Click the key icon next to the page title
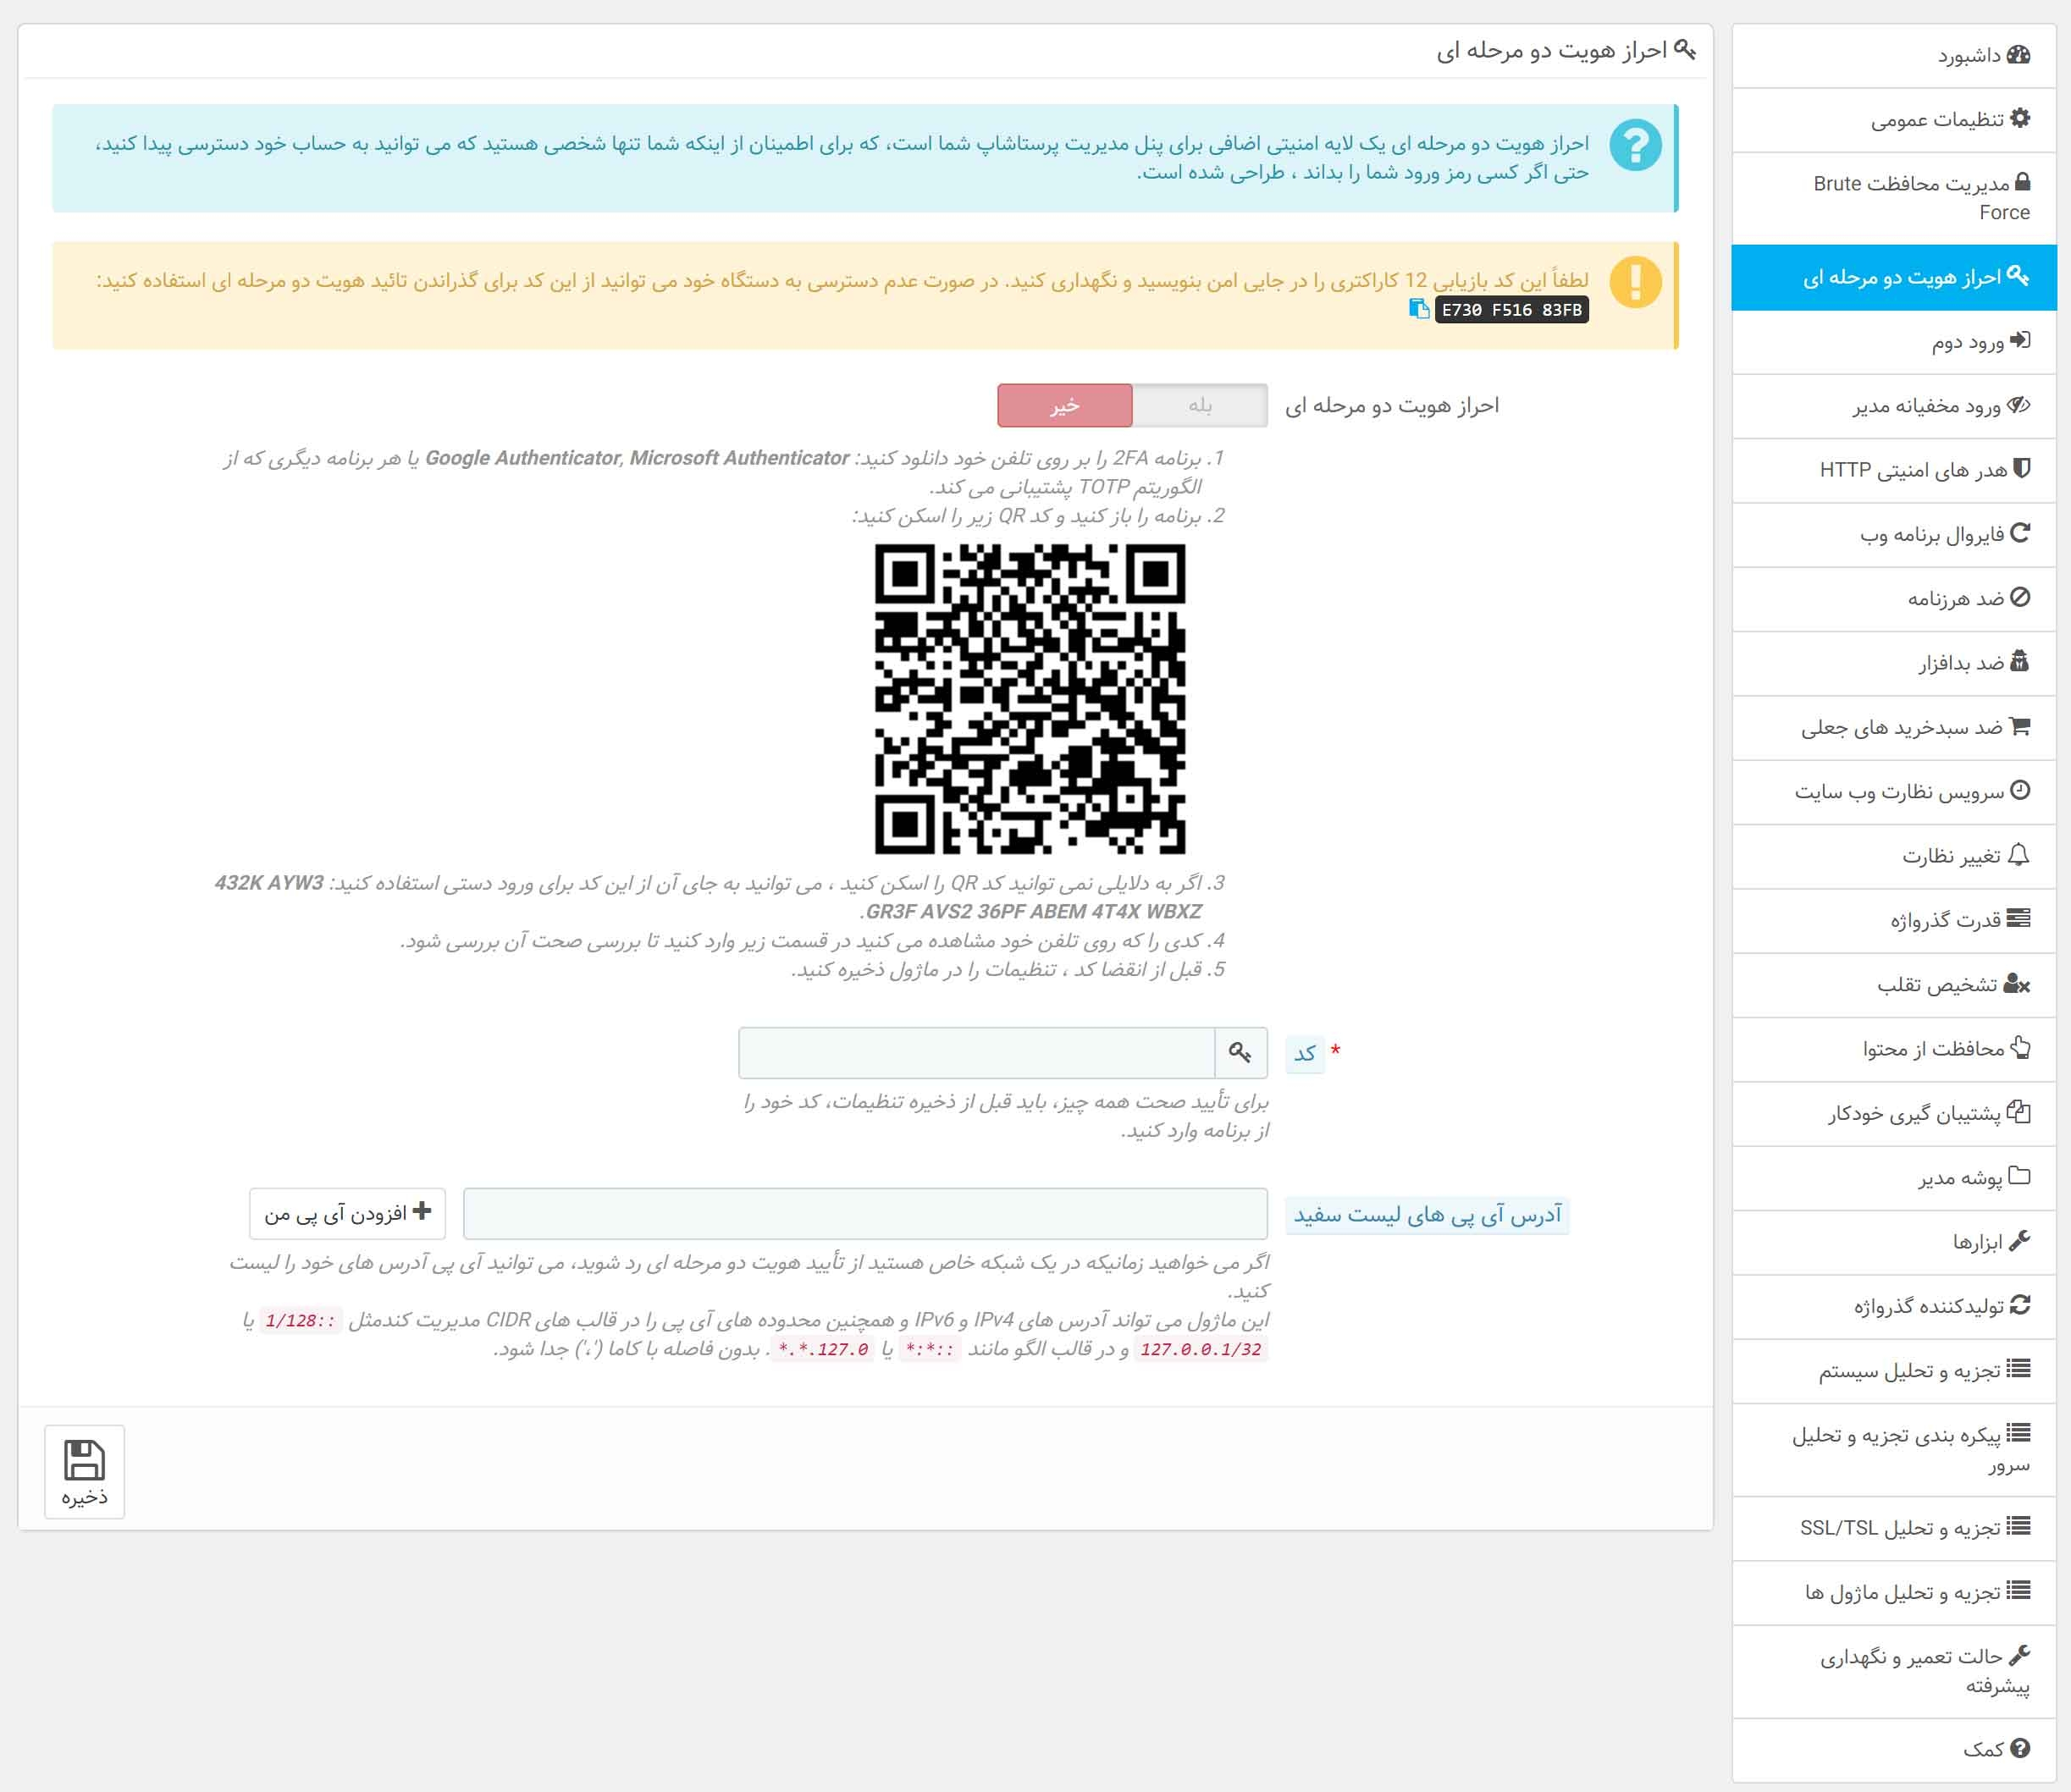 click(1685, 49)
